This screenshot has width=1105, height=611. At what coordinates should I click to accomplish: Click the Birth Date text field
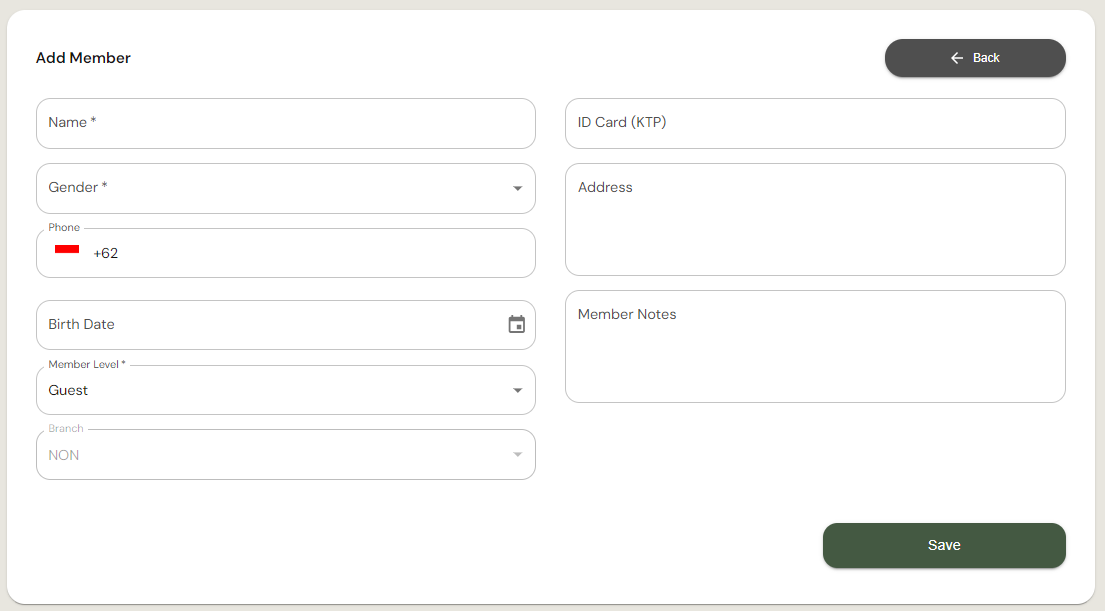(x=270, y=325)
